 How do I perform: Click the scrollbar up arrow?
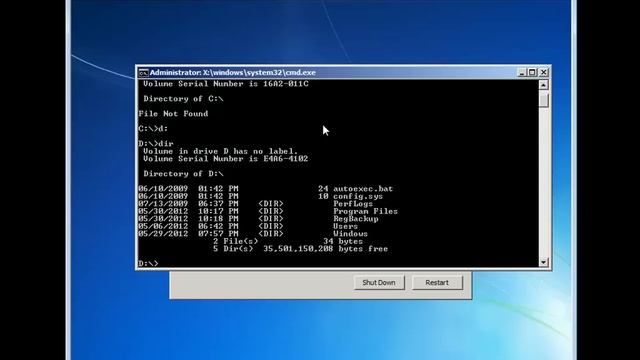coord(543,85)
